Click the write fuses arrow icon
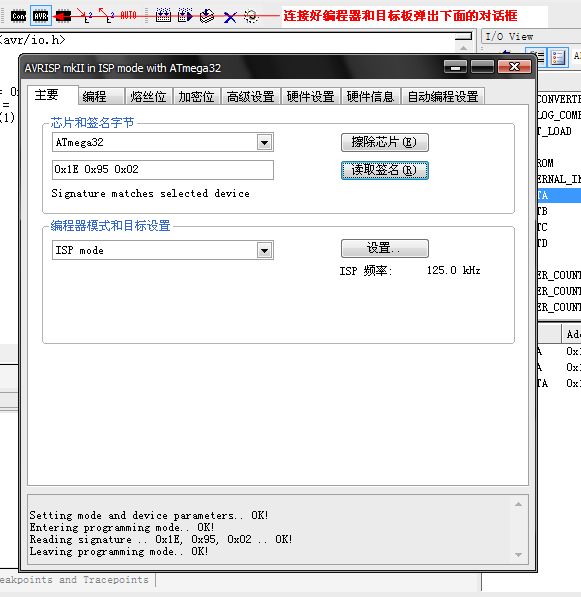581x597 pixels. (85, 16)
